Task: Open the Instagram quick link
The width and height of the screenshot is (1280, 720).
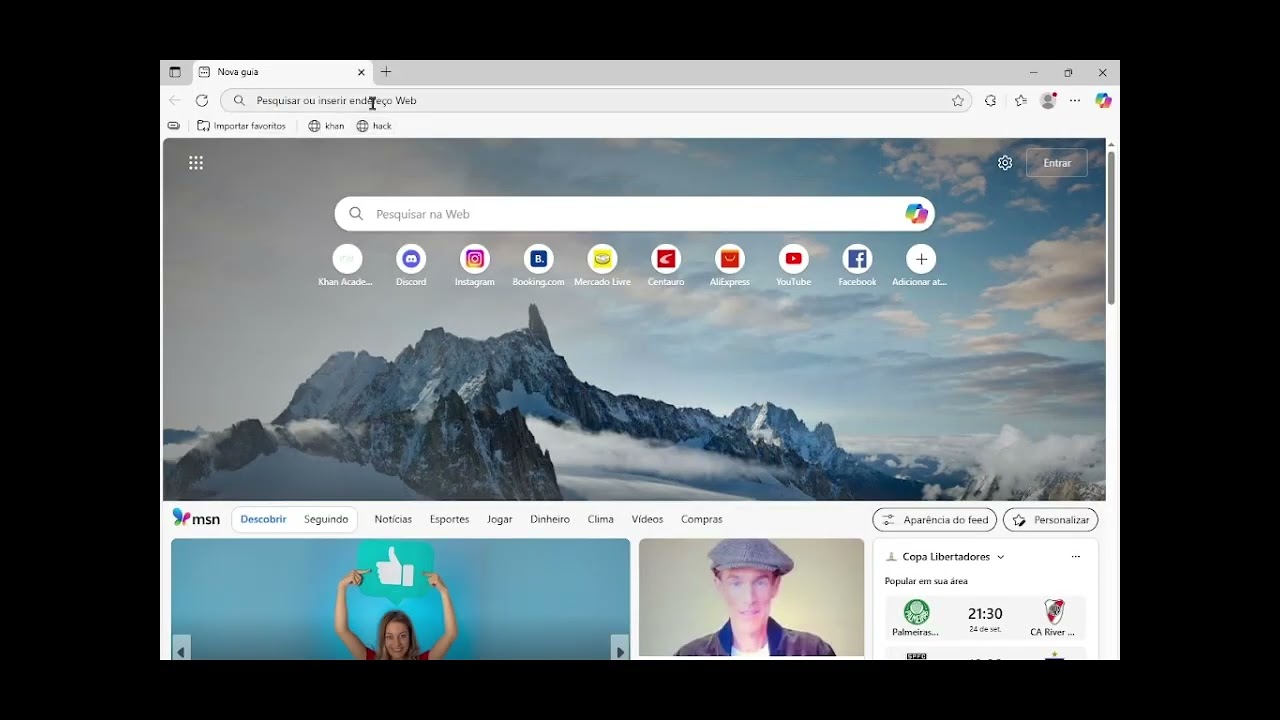Action: (x=475, y=266)
